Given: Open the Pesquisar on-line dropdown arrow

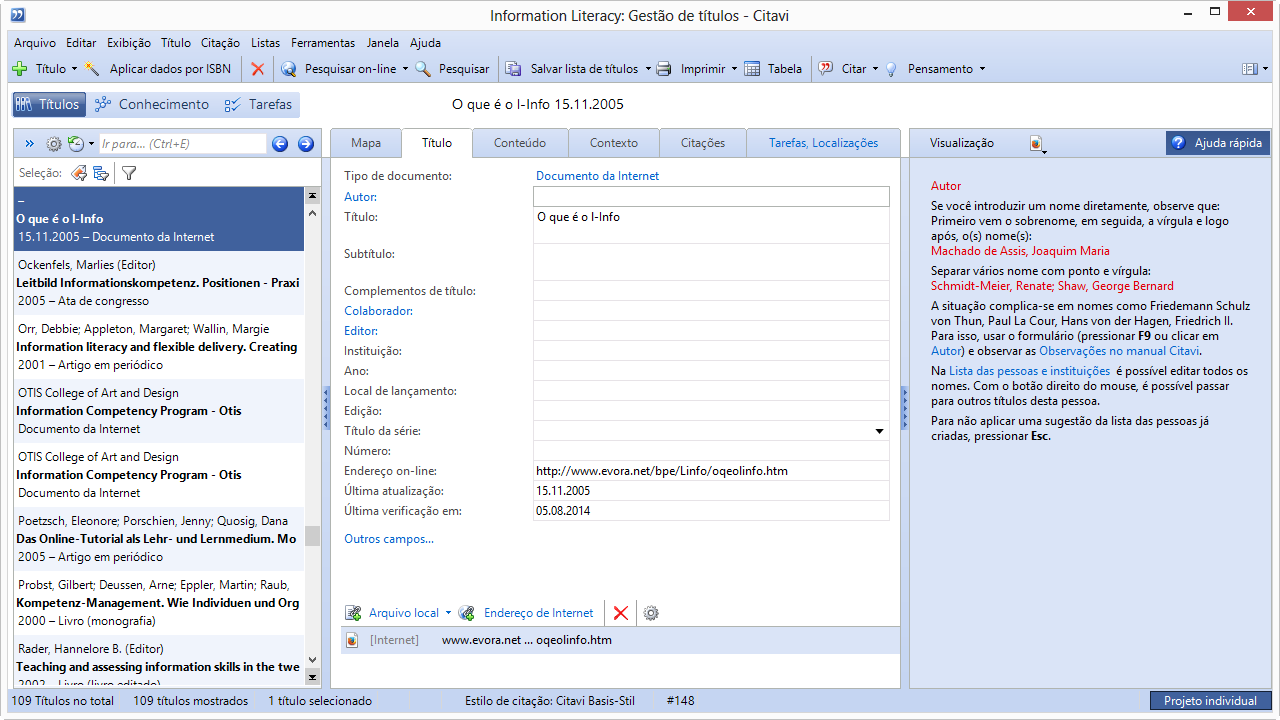Looking at the screenshot, I should click(x=405, y=69).
